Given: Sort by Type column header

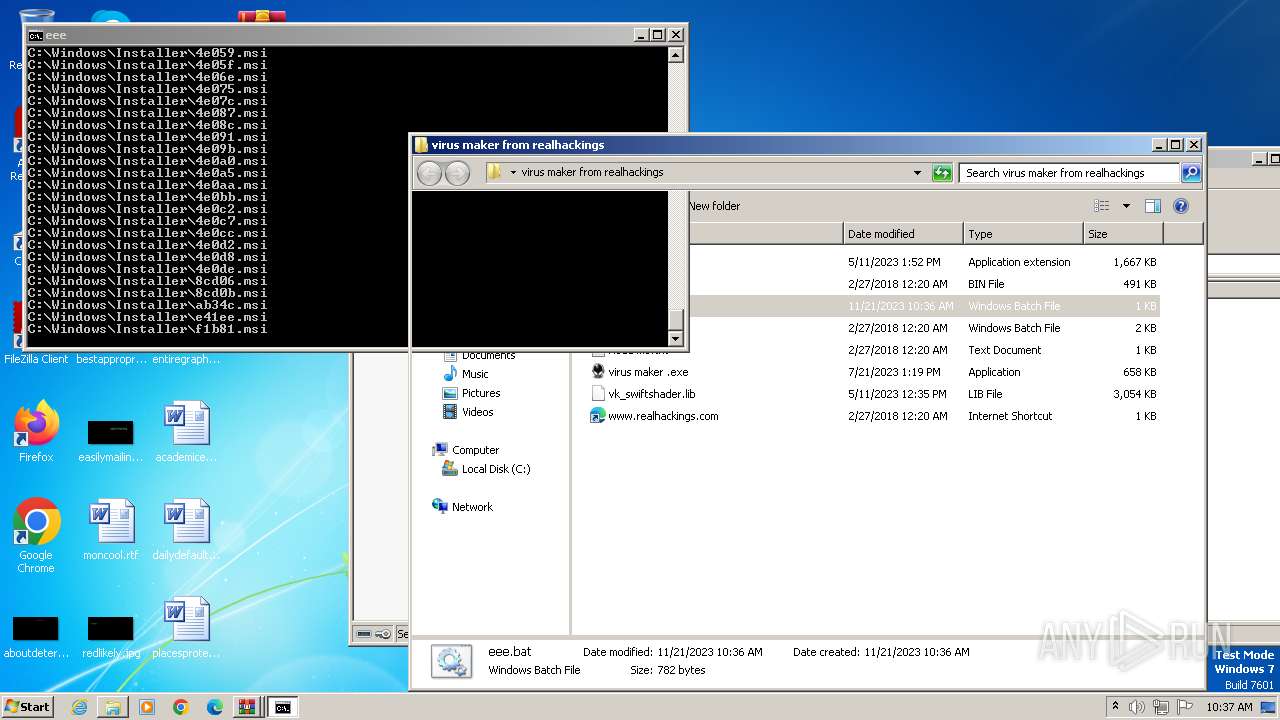Looking at the screenshot, I should [x=1024, y=234].
